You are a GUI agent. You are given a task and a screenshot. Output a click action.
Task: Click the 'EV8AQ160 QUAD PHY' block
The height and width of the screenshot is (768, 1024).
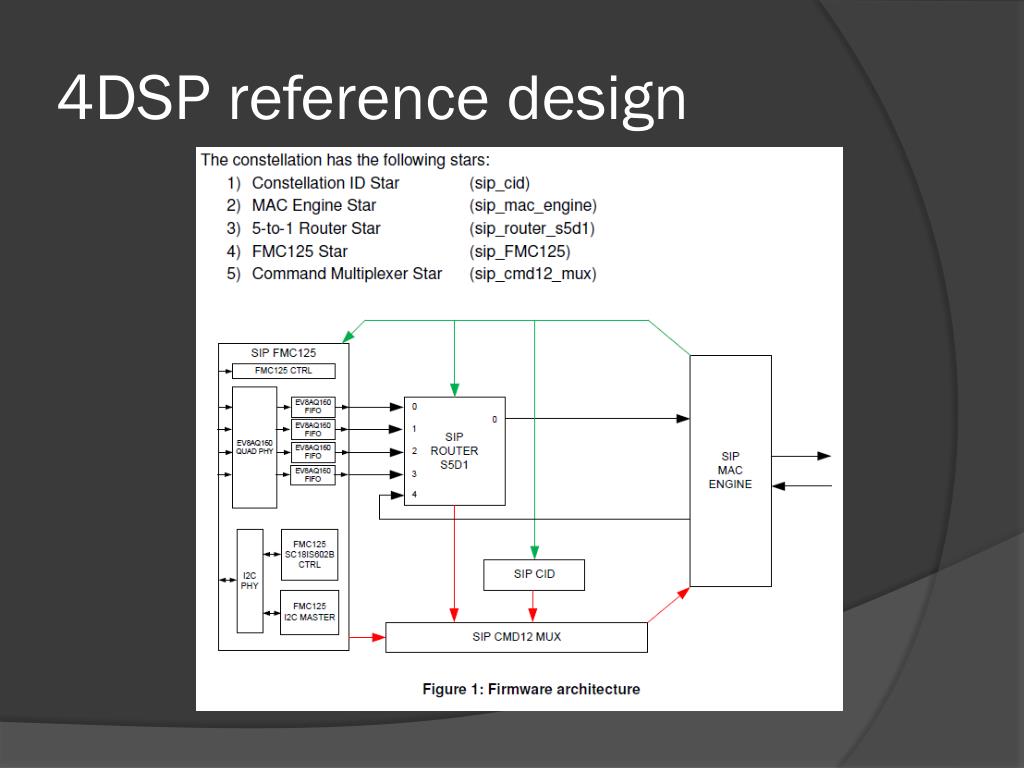pos(255,447)
